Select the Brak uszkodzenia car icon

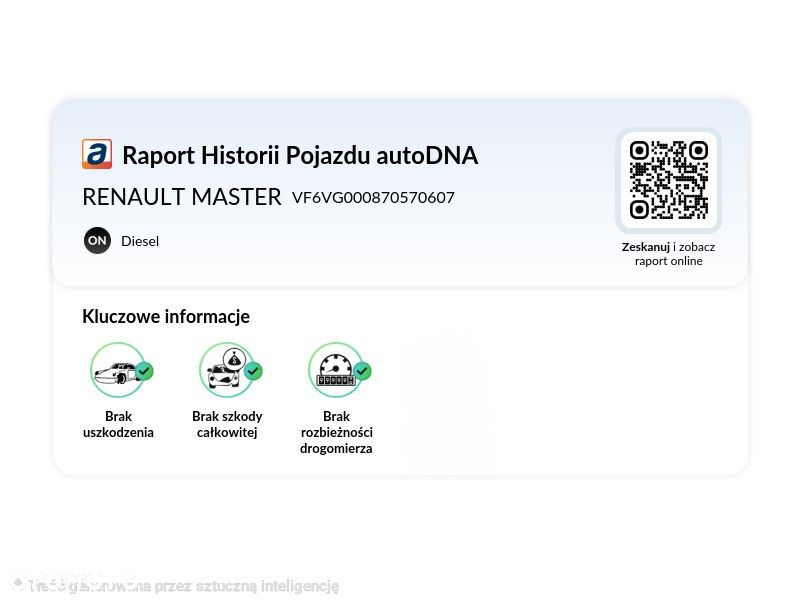121,370
